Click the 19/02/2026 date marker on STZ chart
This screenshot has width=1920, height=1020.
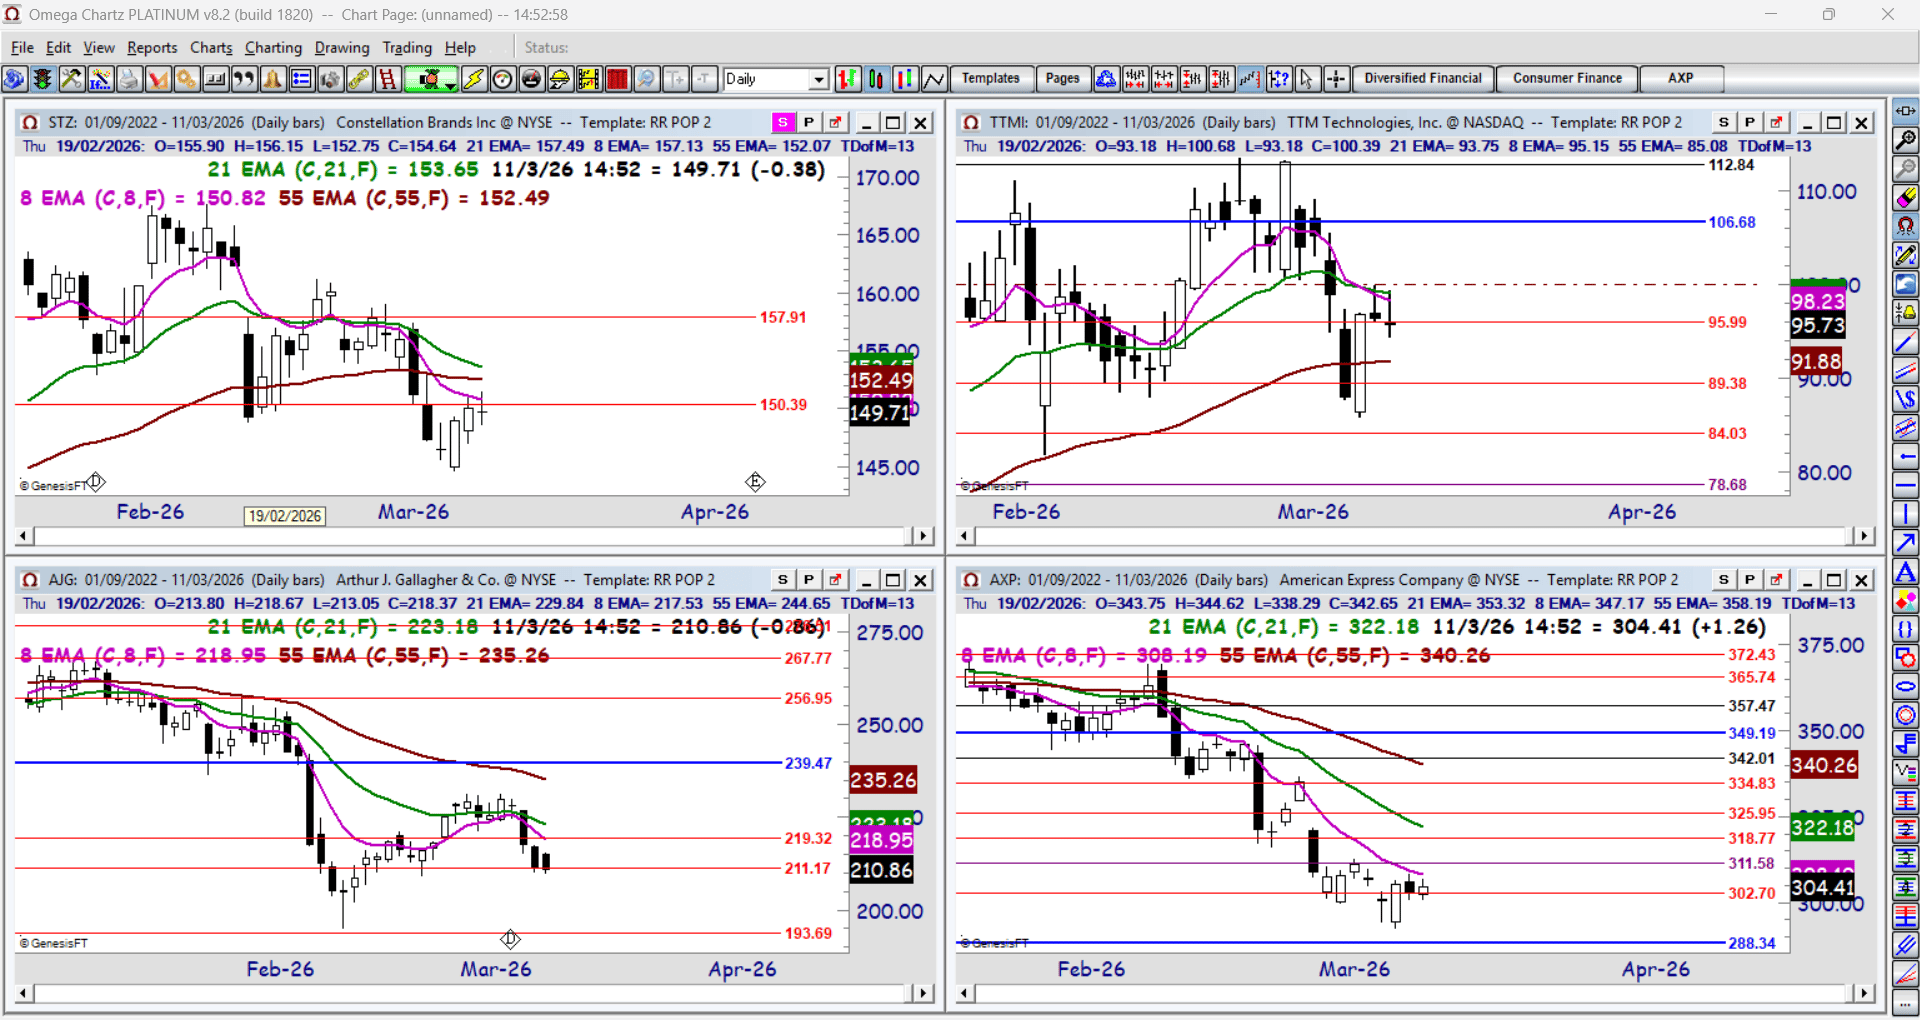pyautogui.click(x=285, y=516)
